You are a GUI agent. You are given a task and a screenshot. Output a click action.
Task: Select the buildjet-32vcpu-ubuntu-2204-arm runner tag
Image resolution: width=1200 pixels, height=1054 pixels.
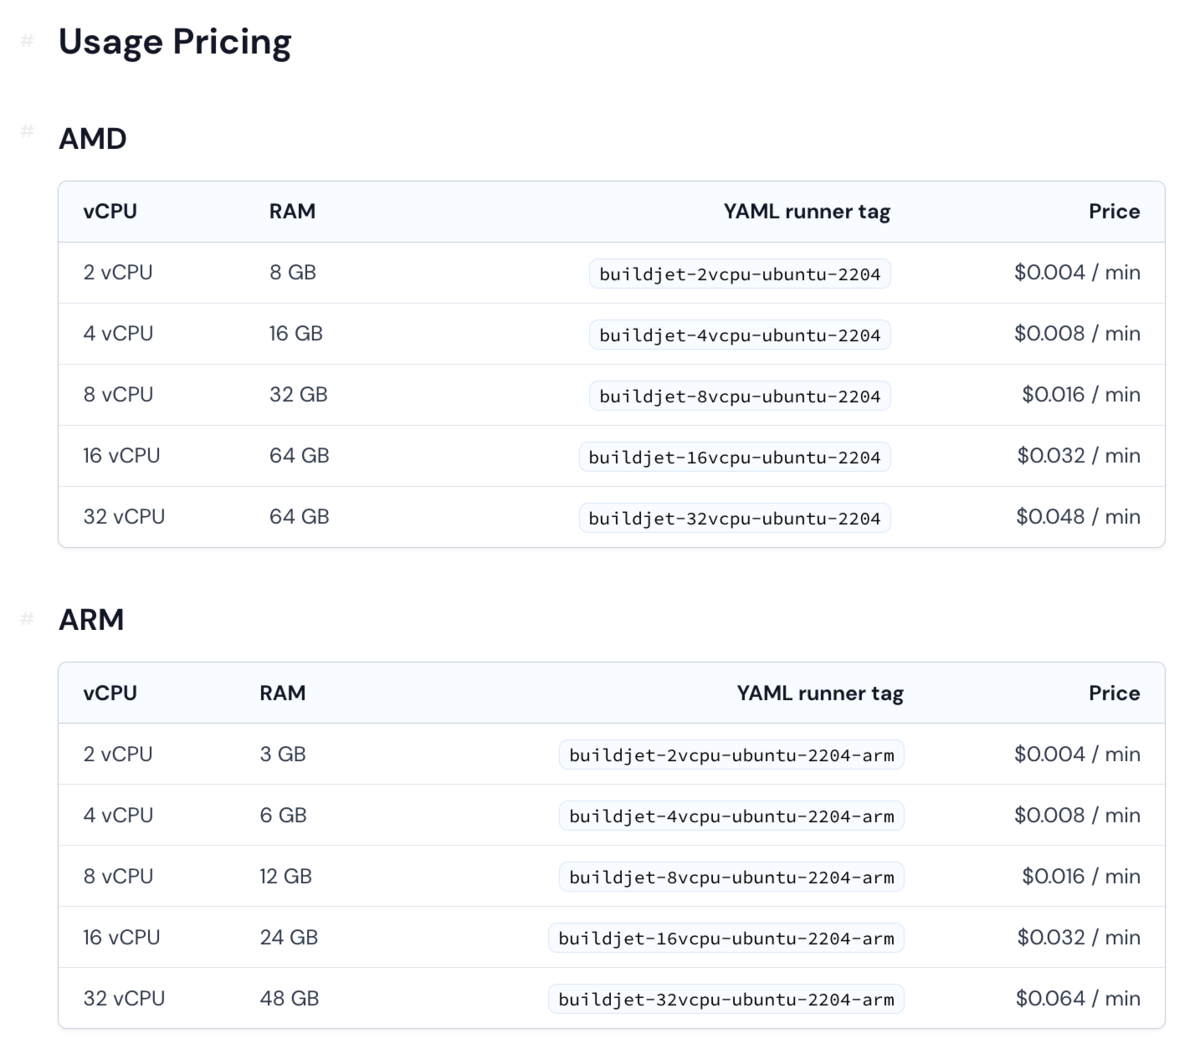tap(726, 999)
